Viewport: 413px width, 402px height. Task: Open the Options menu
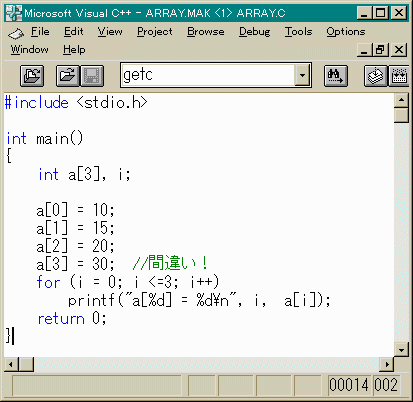click(x=346, y=32)
